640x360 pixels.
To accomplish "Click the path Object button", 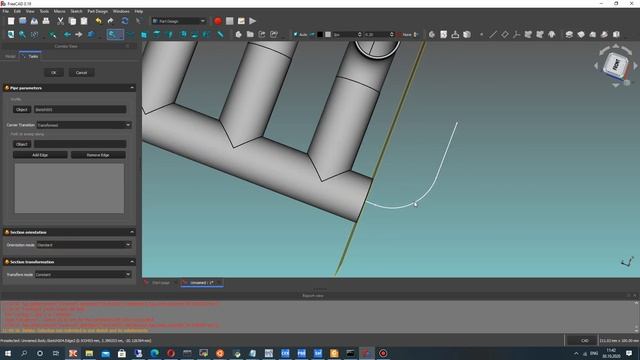I will click(22, 144).
